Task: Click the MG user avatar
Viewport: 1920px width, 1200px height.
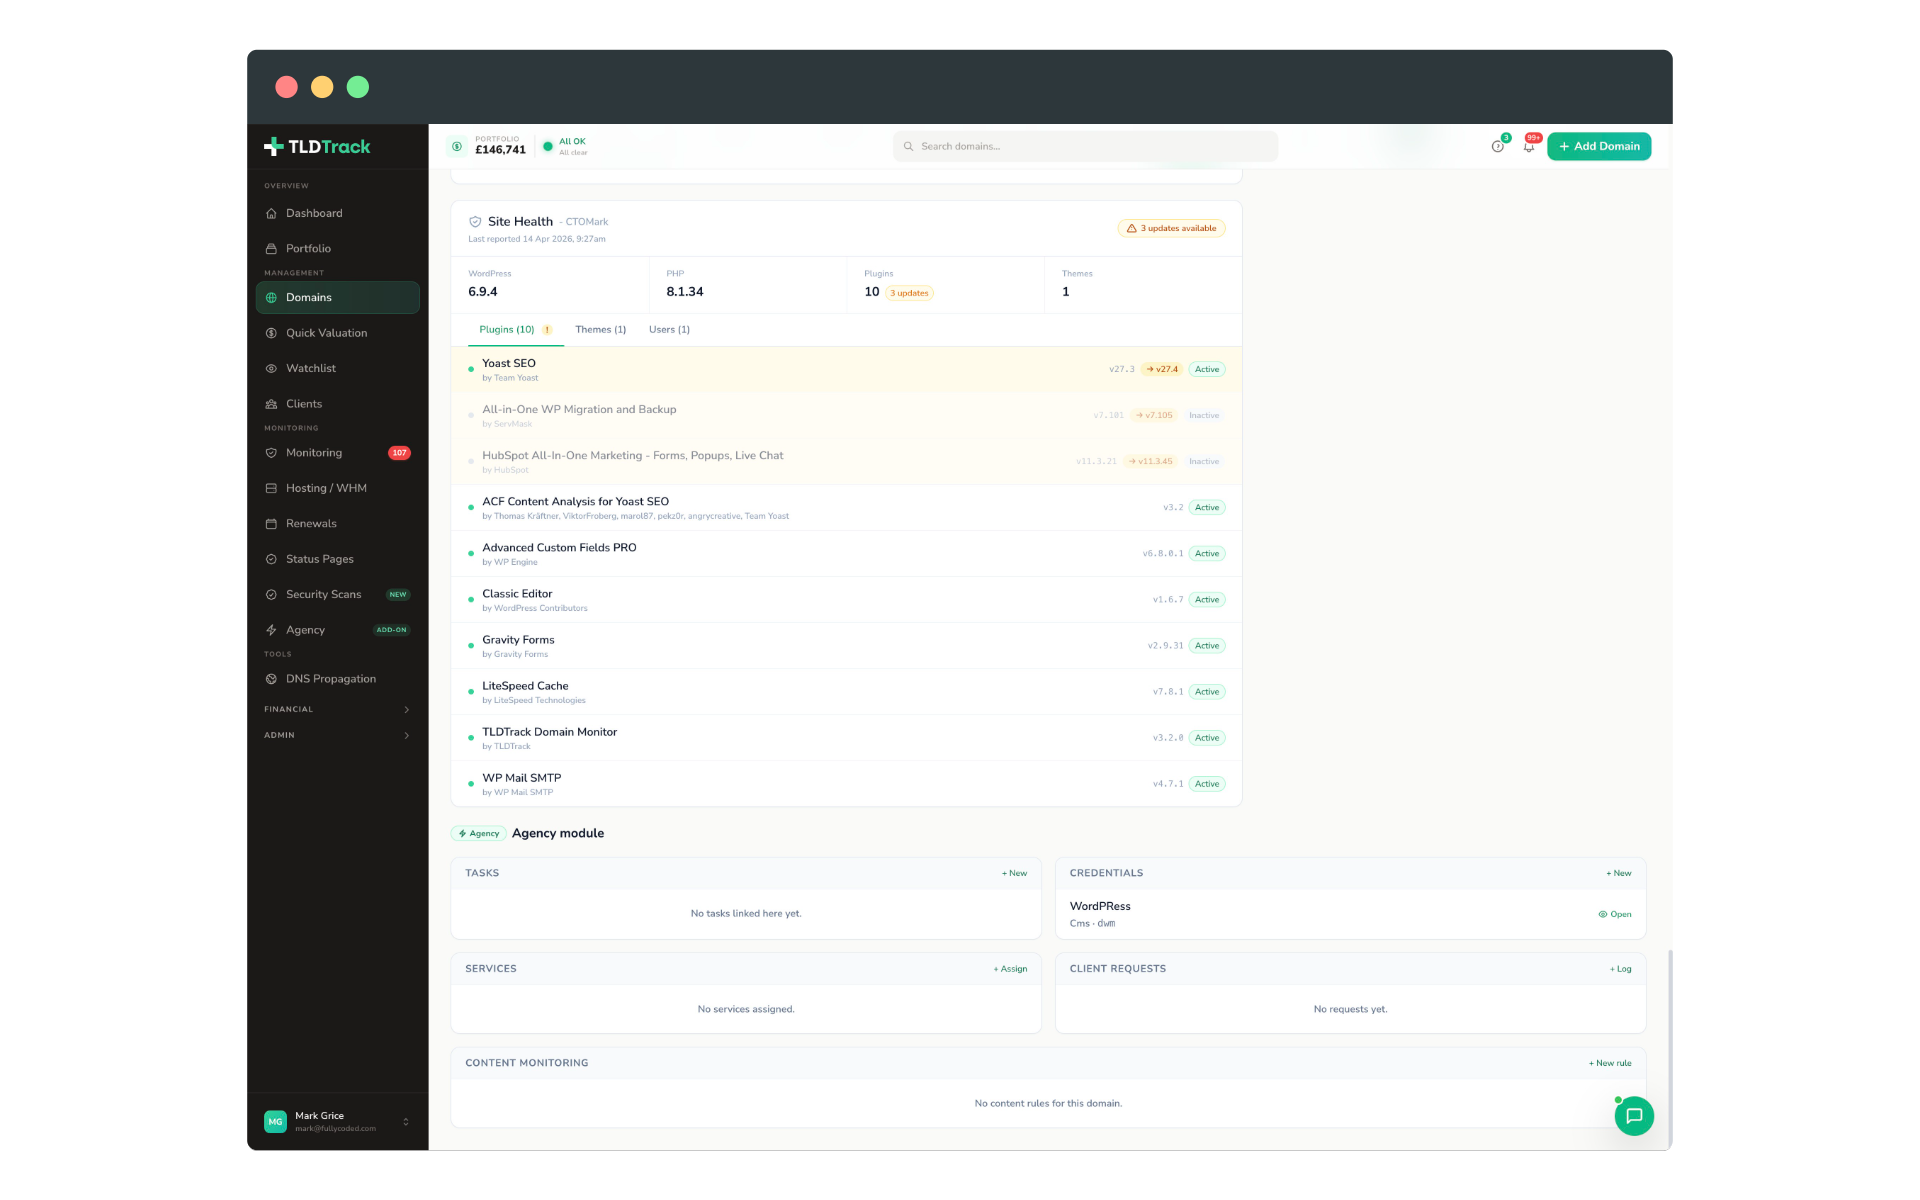Action: [x=275, y=1122]
